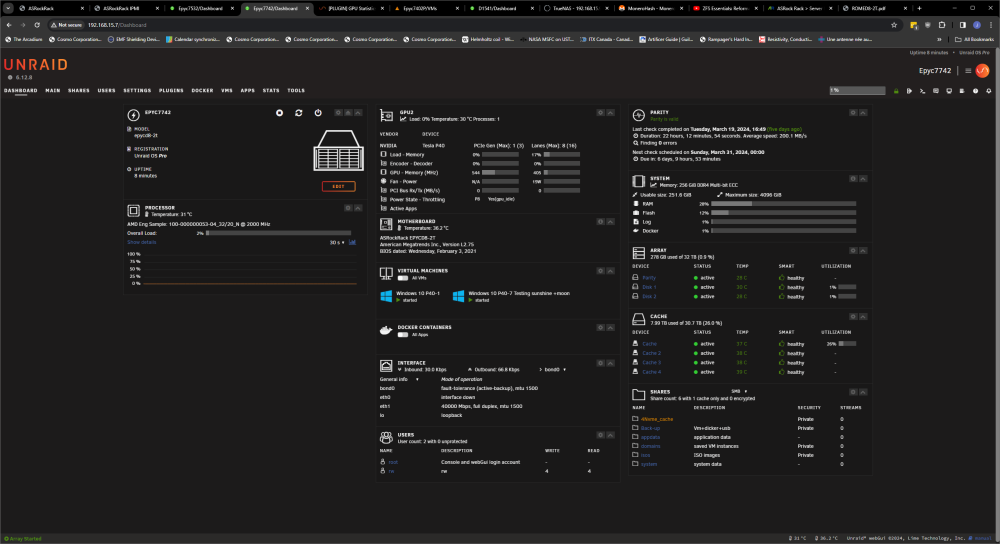The height and width of the screenshot is (544, 1000).
Task: Open the 4Nvme_cache share folder icon
Action: tap(635, 419)
